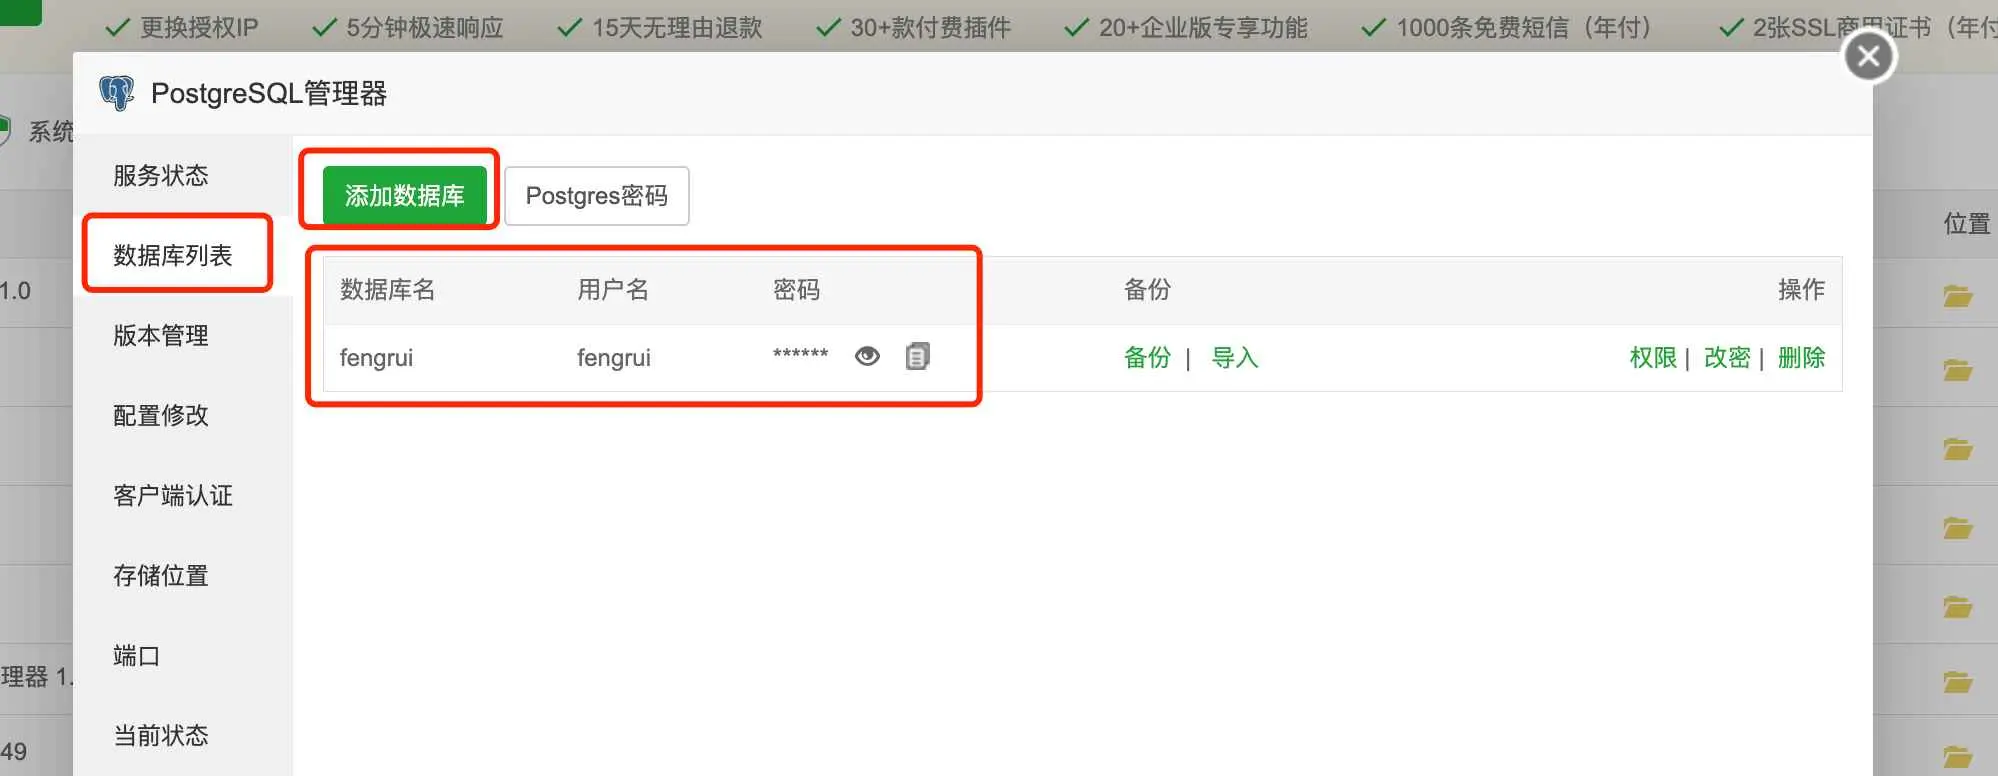Open the 版本管理 sidebar section
The image size is (1998, 776).
point(161,336)
